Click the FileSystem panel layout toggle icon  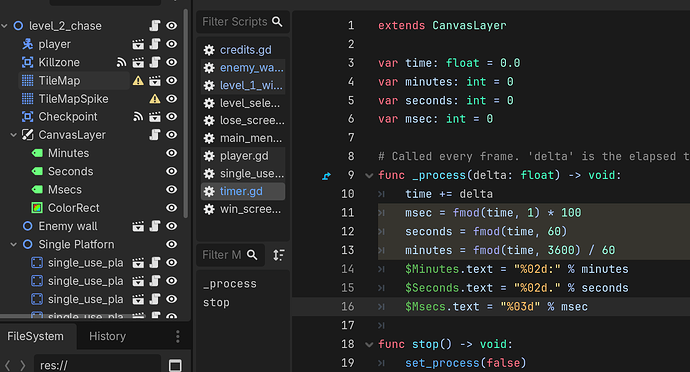(x=175, y=365)
